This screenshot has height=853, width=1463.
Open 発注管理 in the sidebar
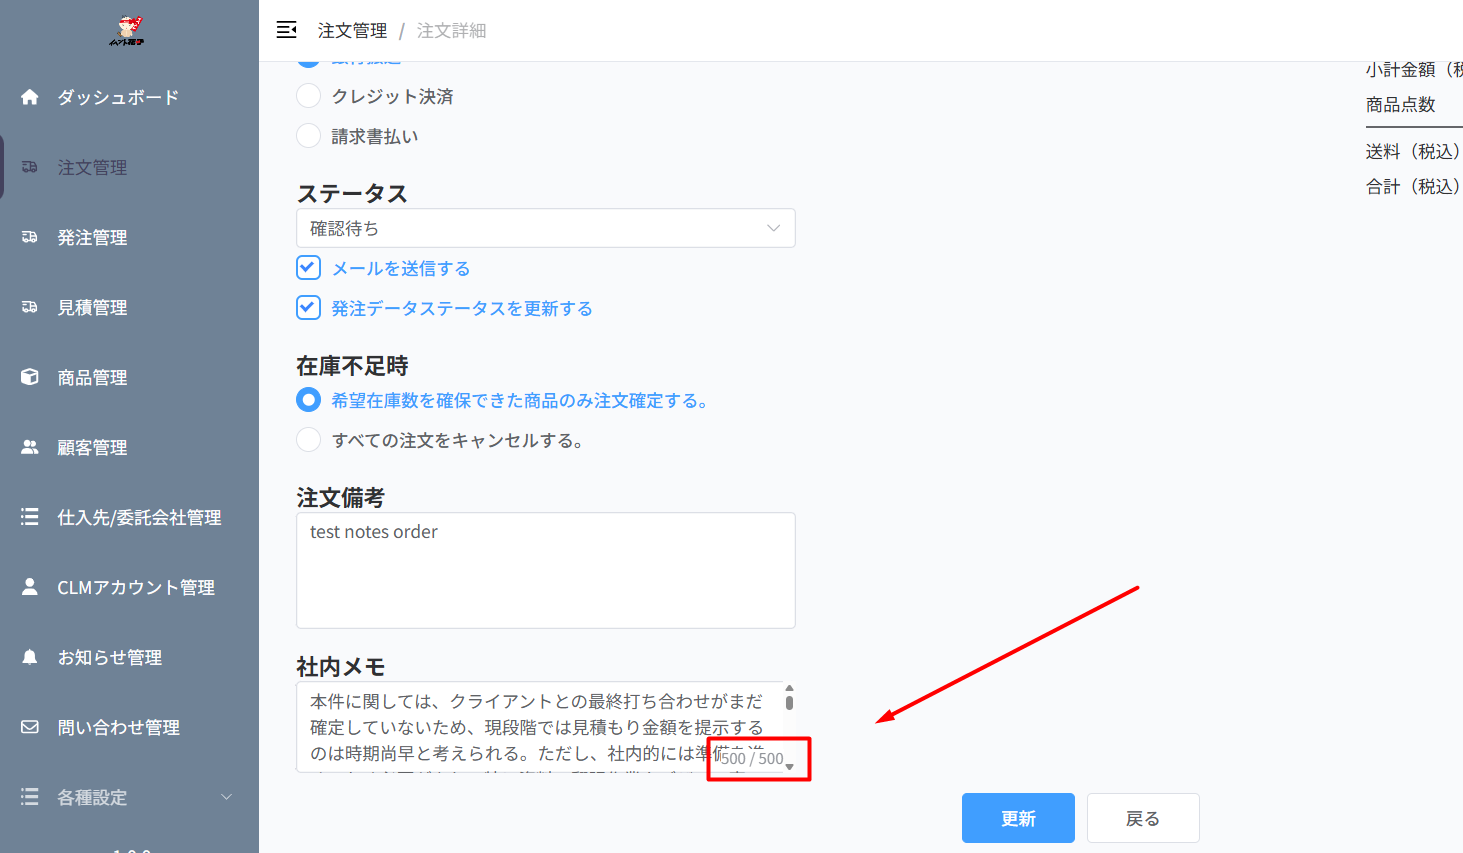pyautogui.click(x=92, y=237)
